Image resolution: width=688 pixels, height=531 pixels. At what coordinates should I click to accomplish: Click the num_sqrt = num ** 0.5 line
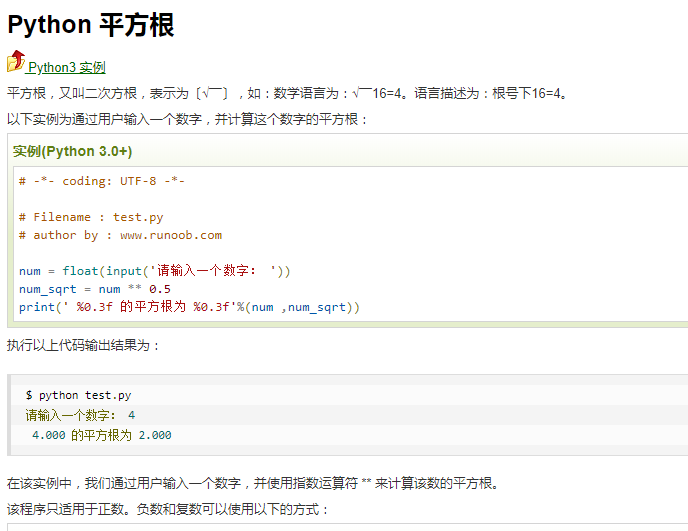pyautogui.click(x=95, y=289)
